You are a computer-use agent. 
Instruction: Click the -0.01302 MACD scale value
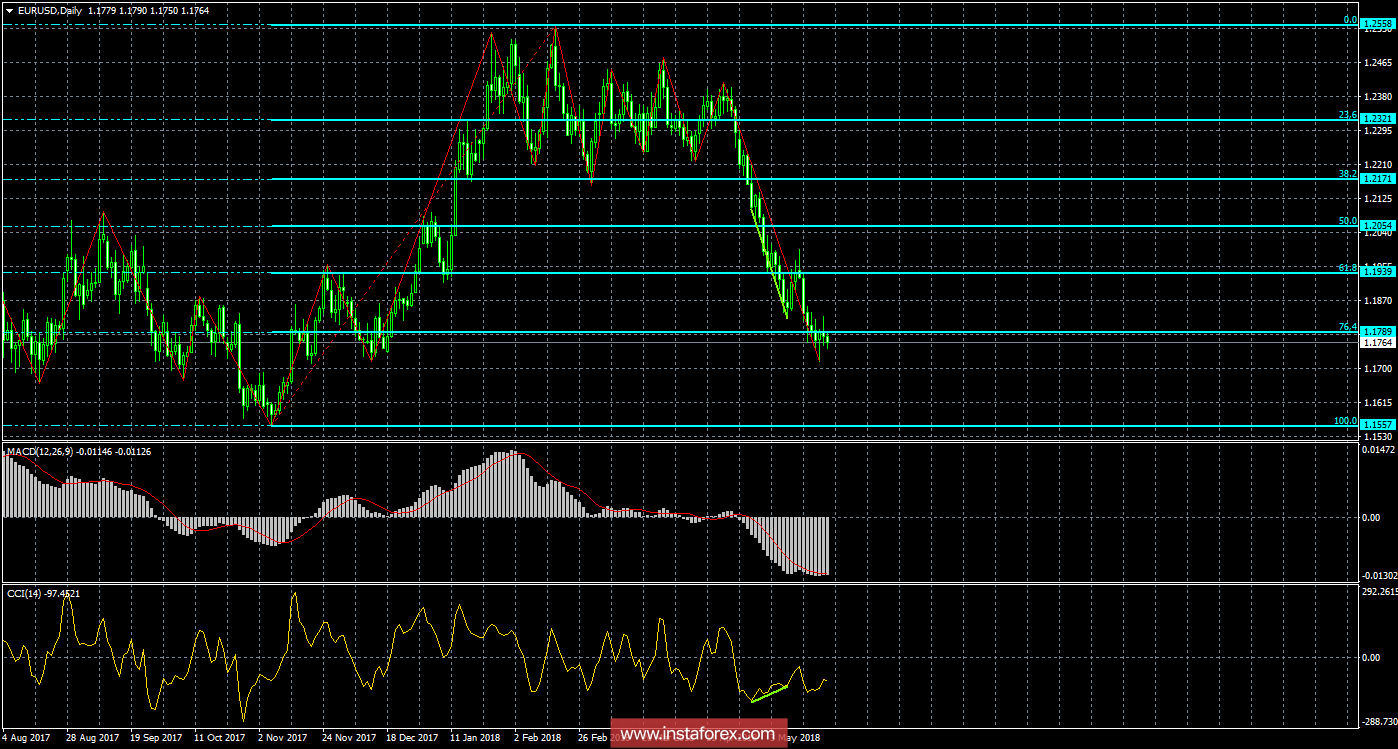point(1378,574)
